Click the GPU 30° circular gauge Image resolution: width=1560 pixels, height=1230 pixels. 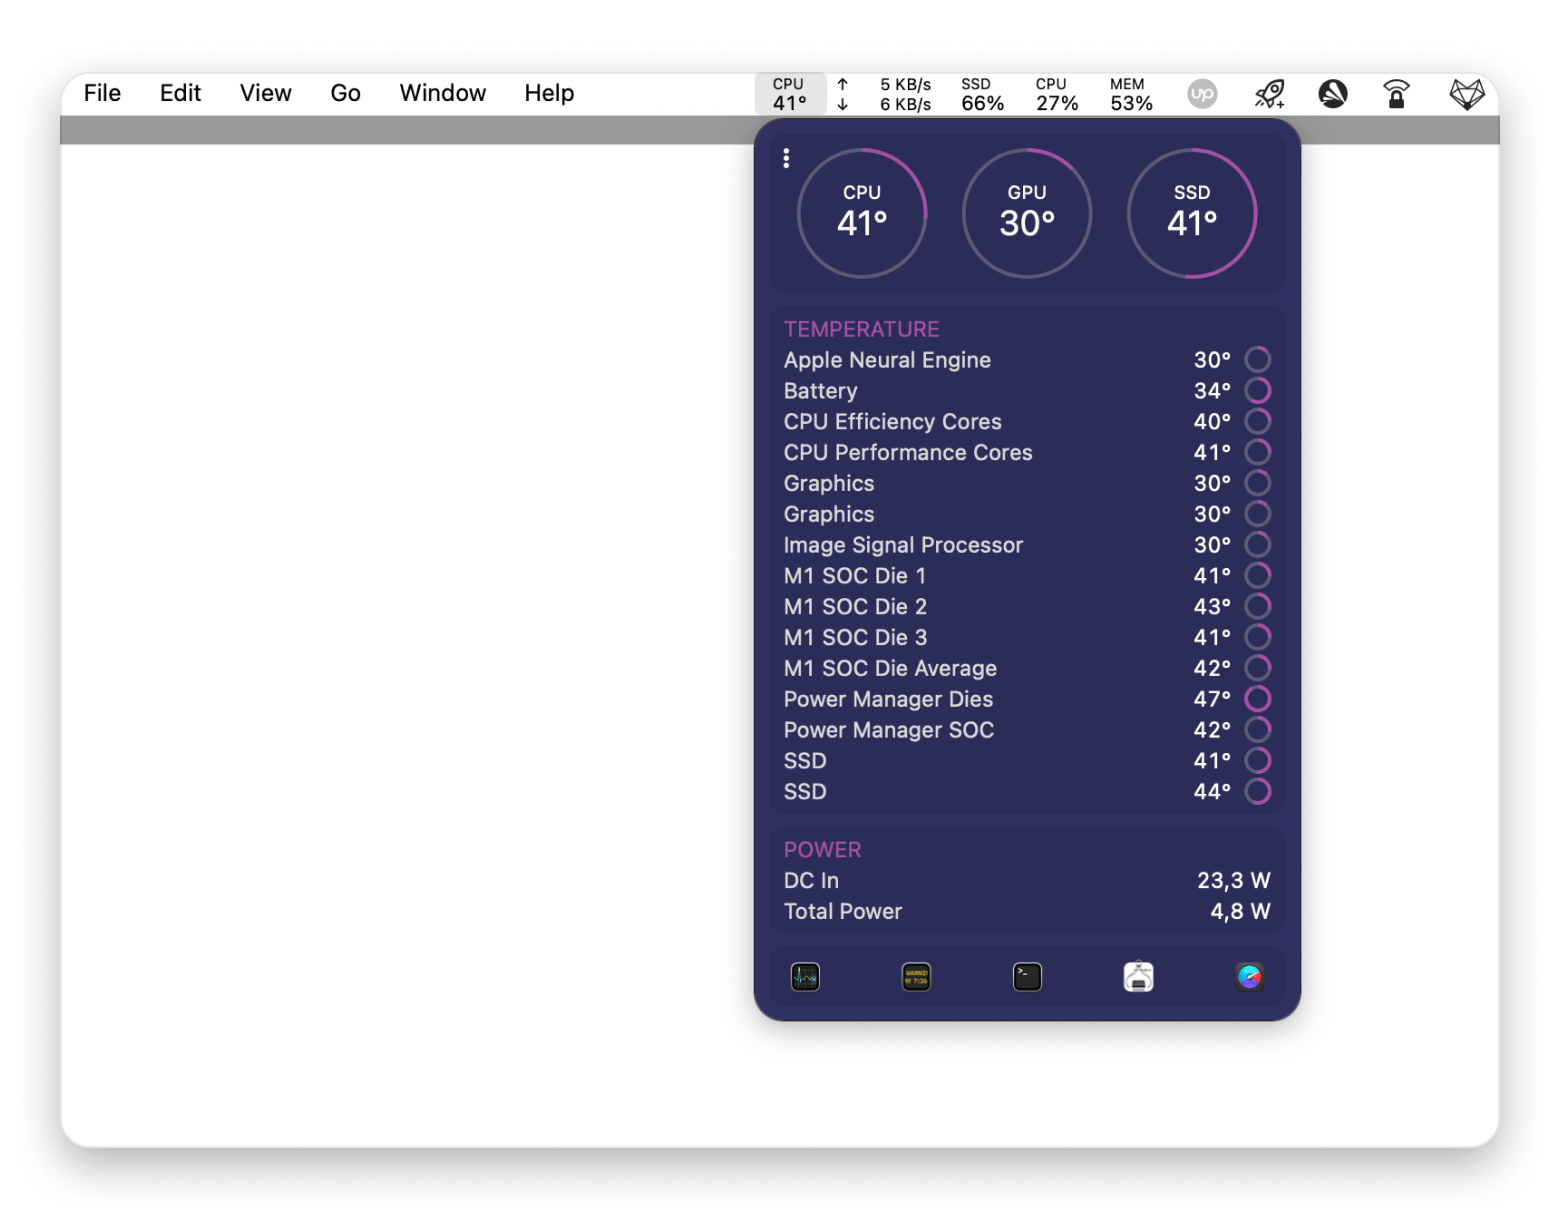click(1027, 213)
